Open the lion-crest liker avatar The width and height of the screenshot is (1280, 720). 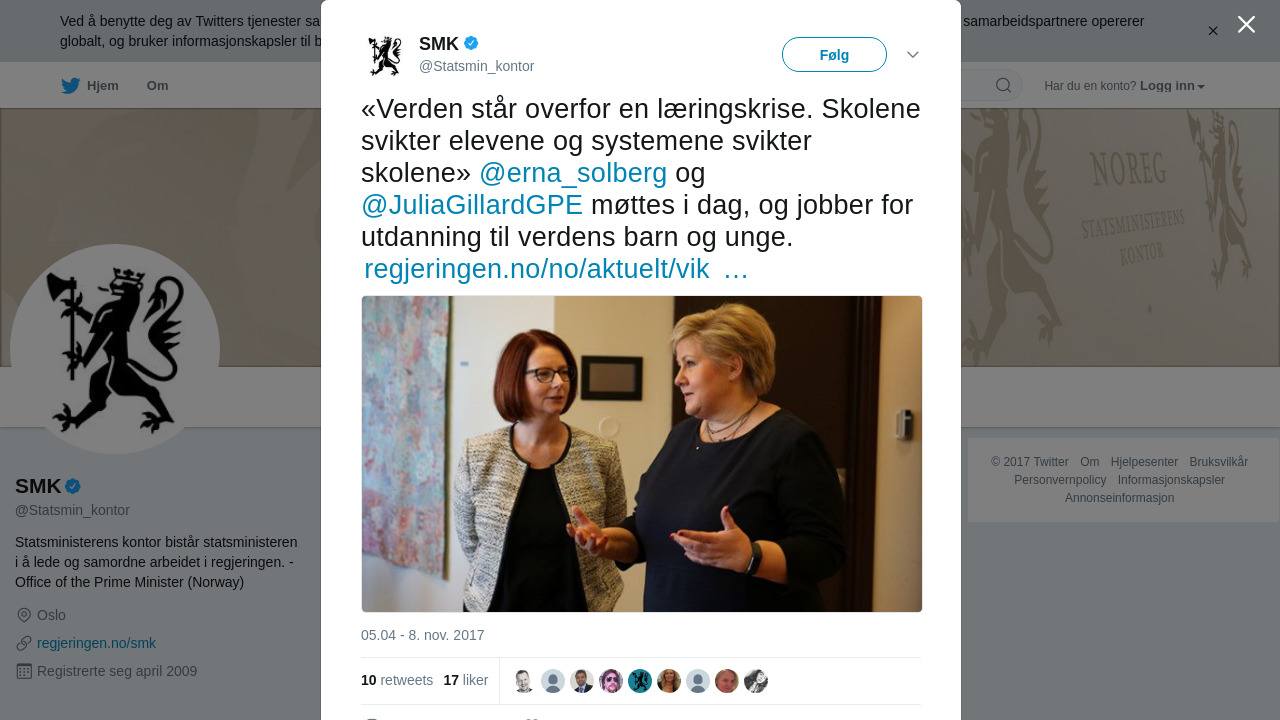click(x=640, y=681)
